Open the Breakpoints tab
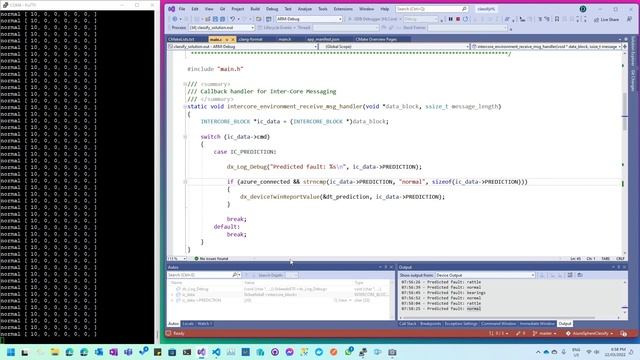The image size is (640, 360). [431, 324]
